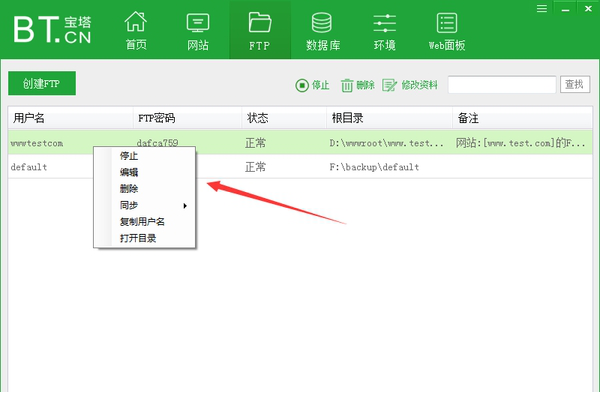Click the 删除 trash toolbar icon
The height and width of the screenshot is (407, 600).
click(348, 86)
